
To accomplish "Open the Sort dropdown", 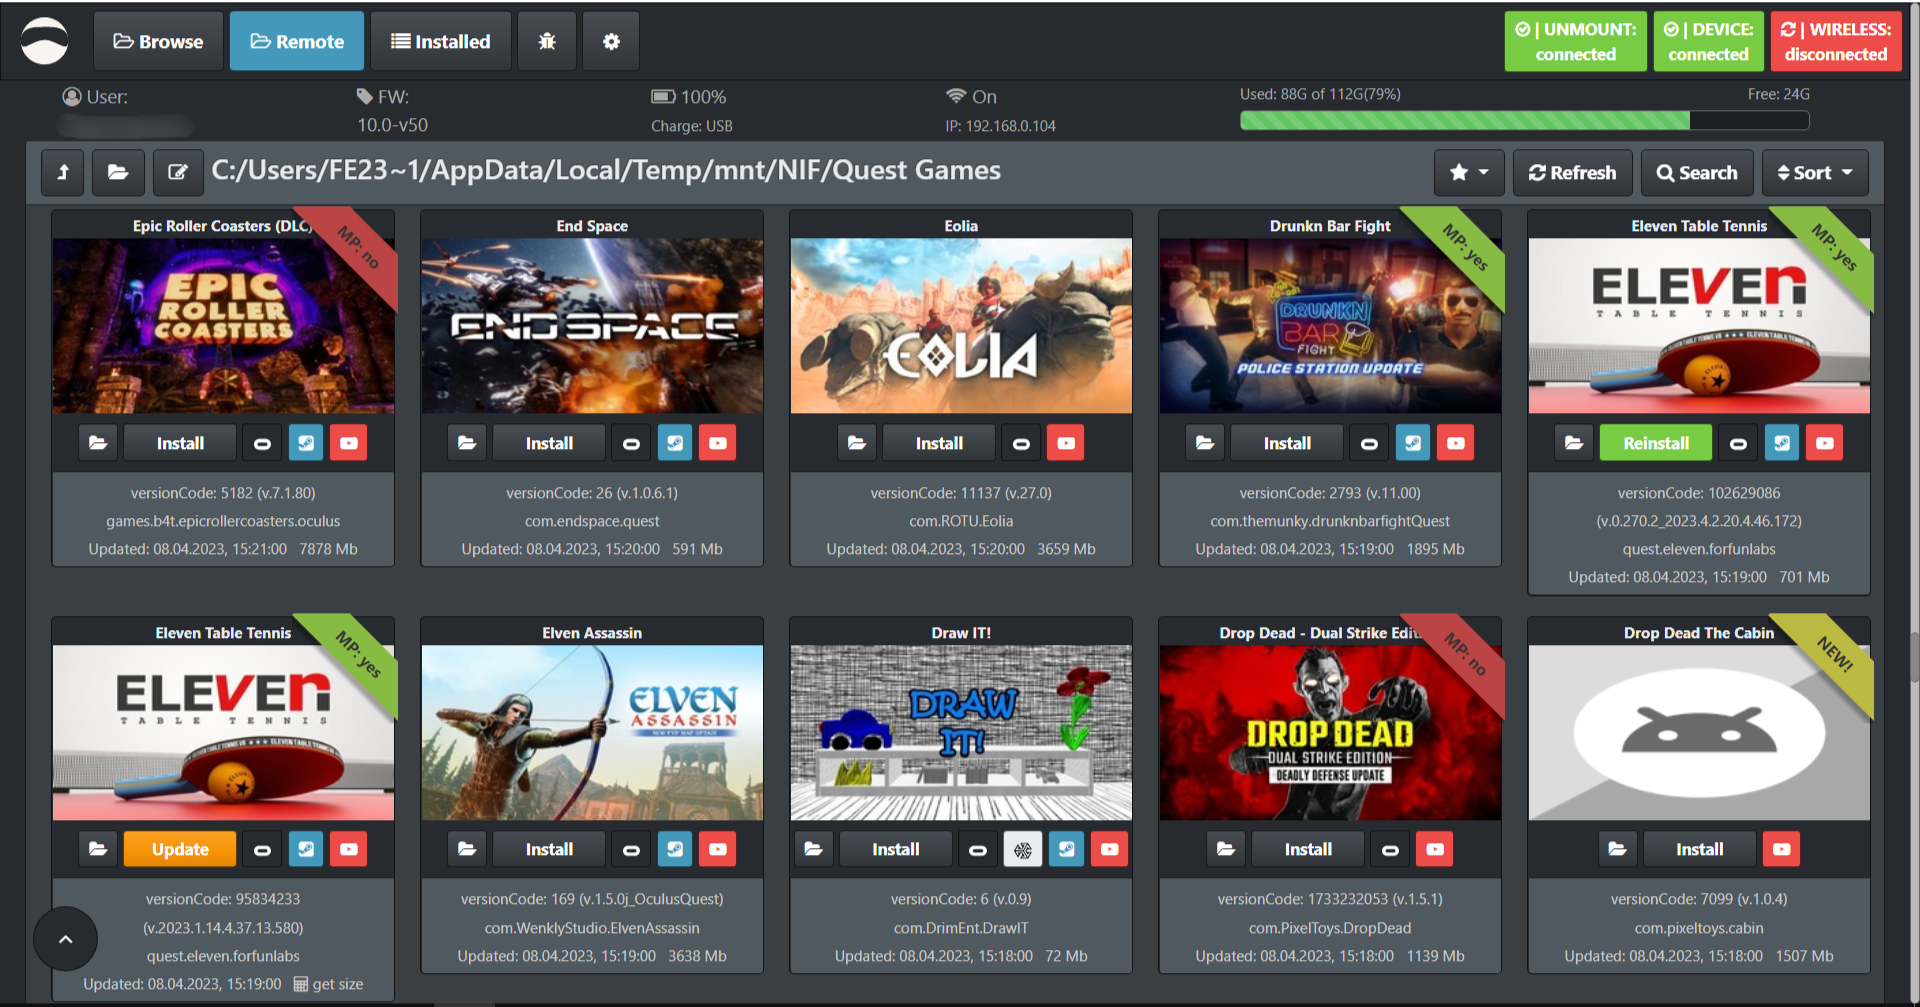I will click(1815, 172).
